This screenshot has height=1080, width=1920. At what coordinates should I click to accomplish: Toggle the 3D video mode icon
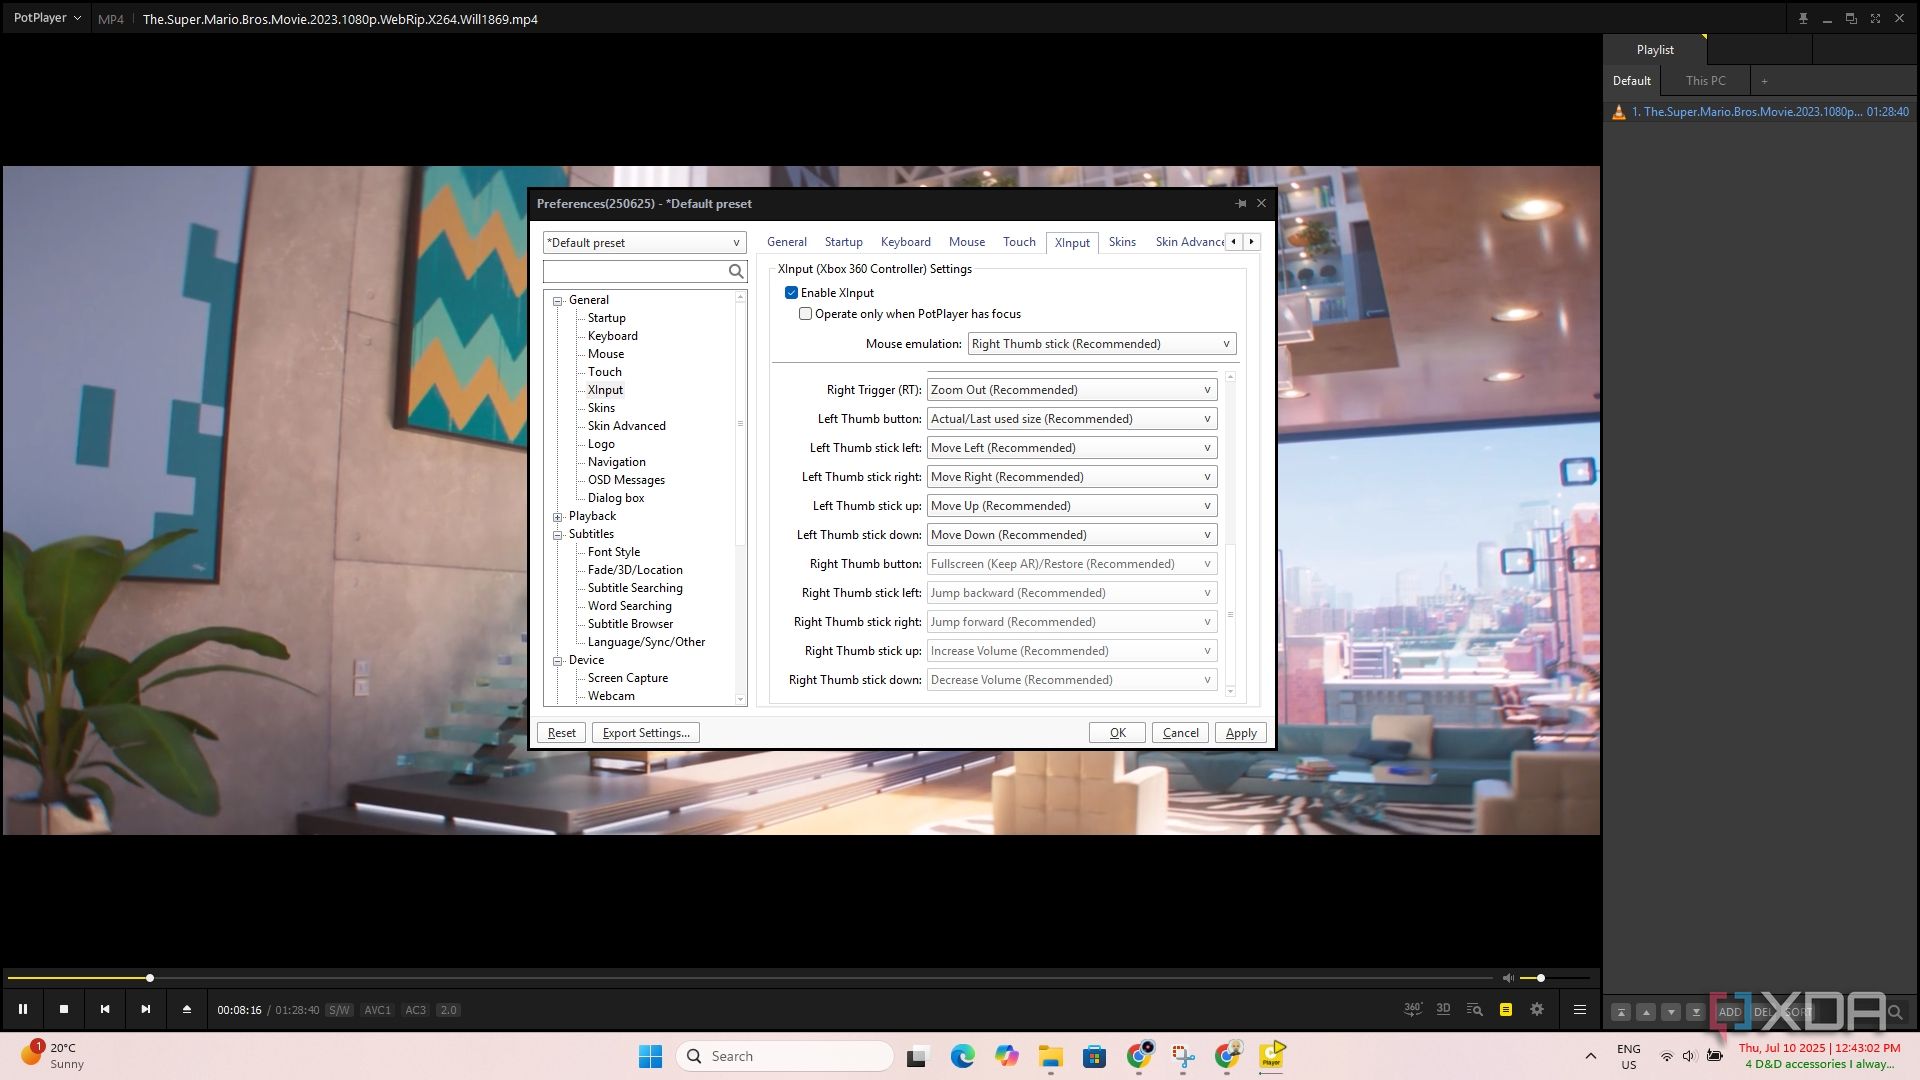(x=1443, y=1009)
